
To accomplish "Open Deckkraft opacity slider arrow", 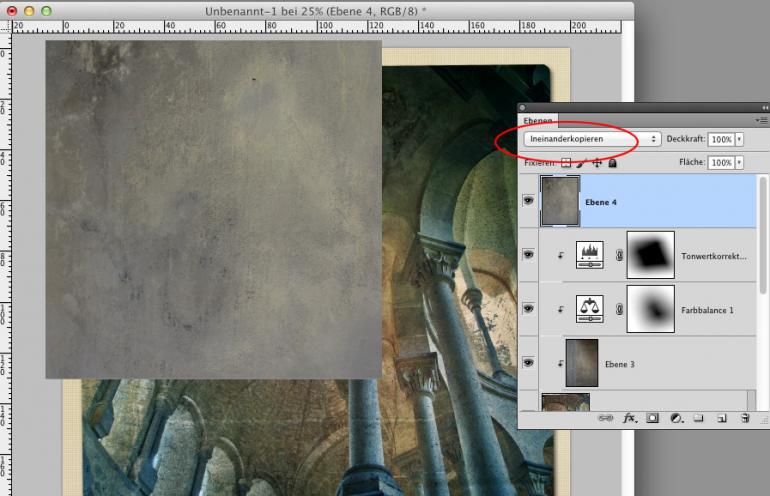I will (739, 139).
